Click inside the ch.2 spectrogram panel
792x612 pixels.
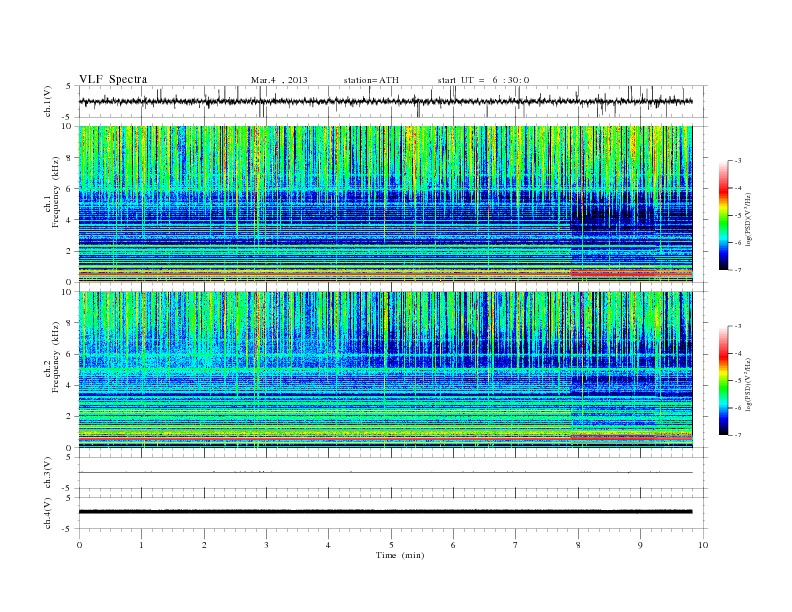pyautogui.click(x=385, y=370)
